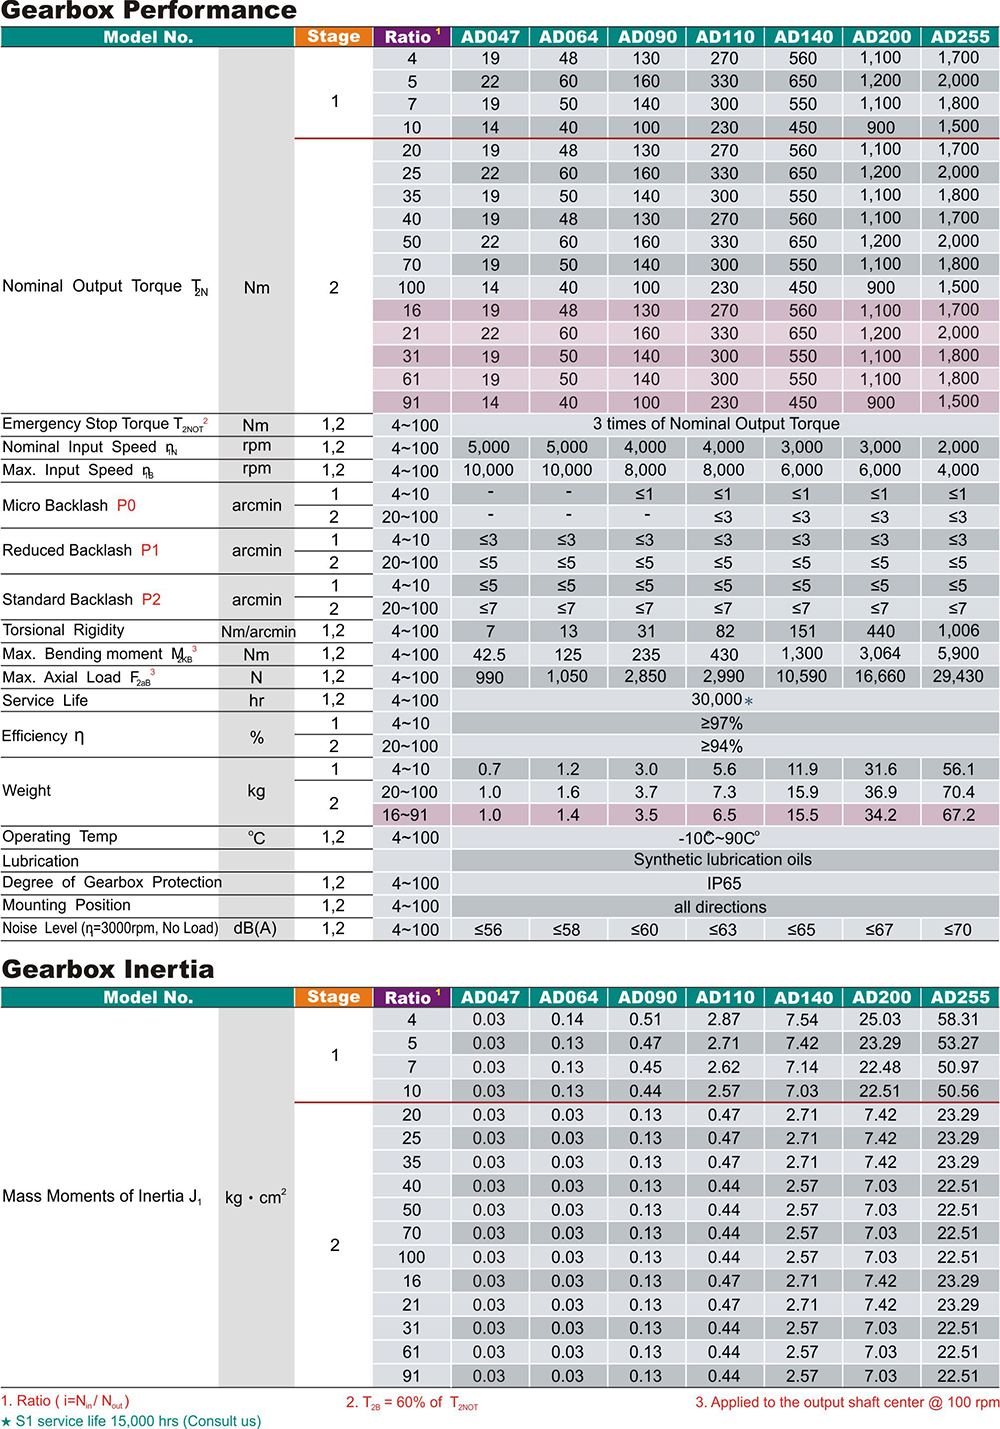Click "AD255" header in Gearbox Performance table
The width and height of the screenshot is (1000, 1429).
point(960,37)
